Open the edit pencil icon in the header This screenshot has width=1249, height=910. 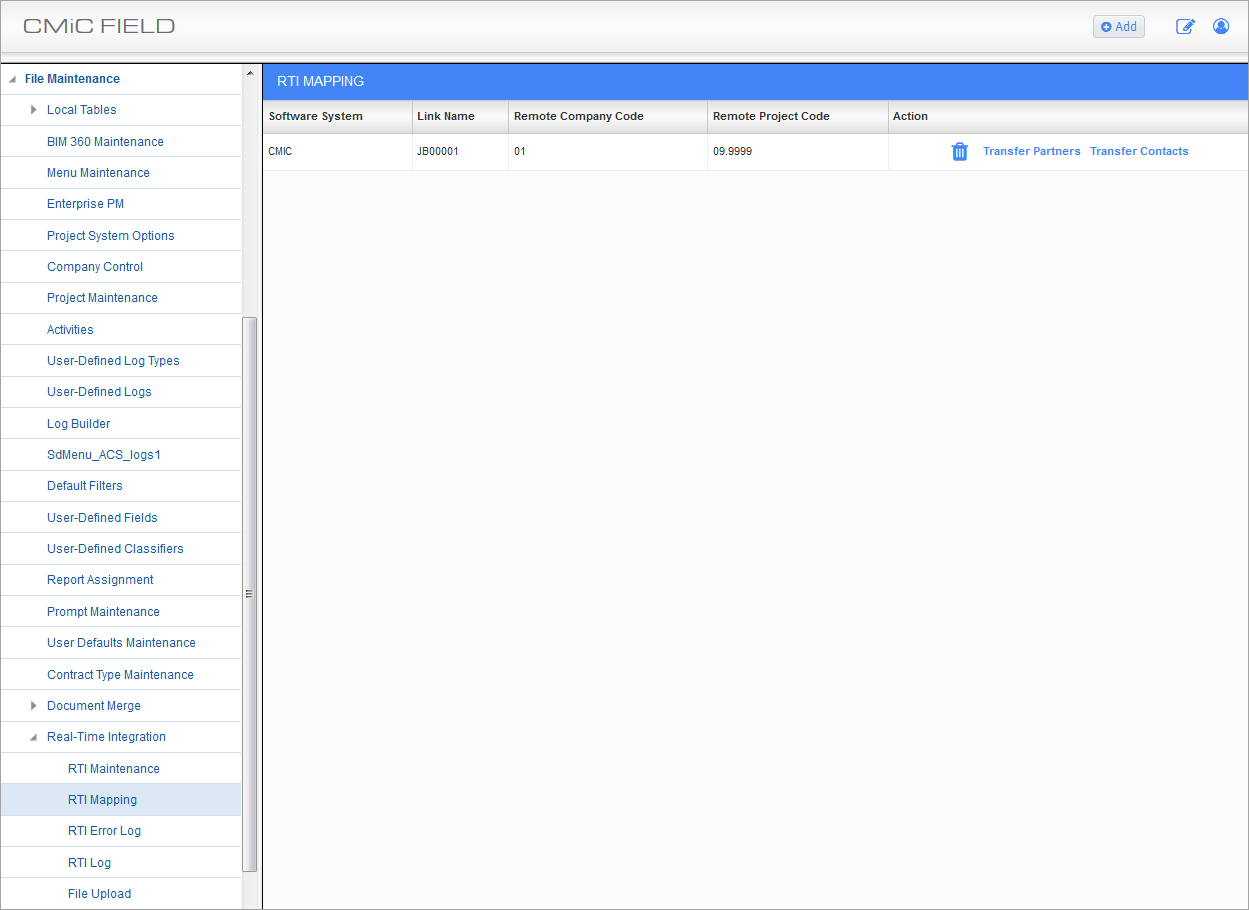click(x=1185, y=27)
